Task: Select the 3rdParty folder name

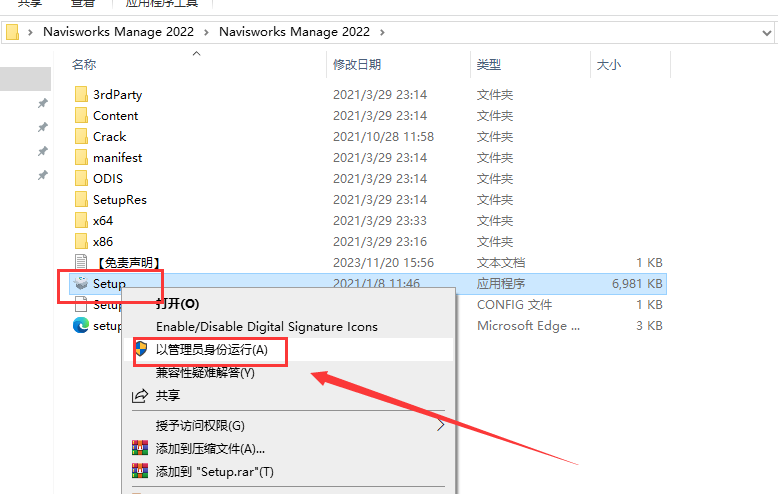Action: tap(118, 94)
